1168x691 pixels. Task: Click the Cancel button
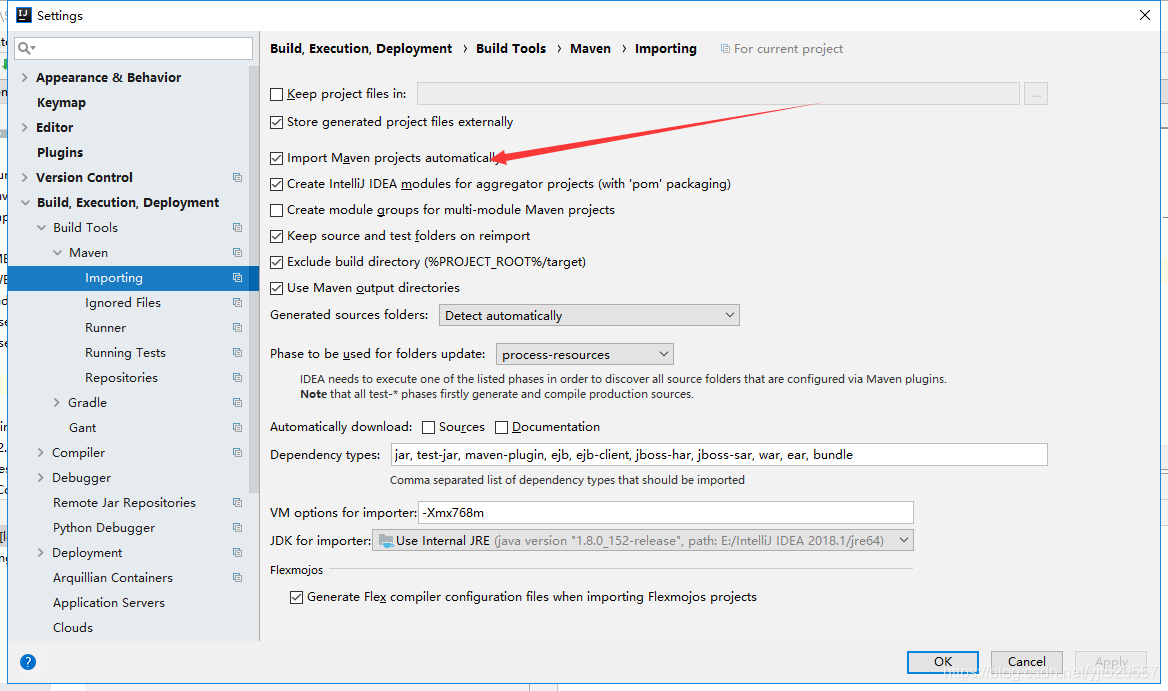[1026, 661]
